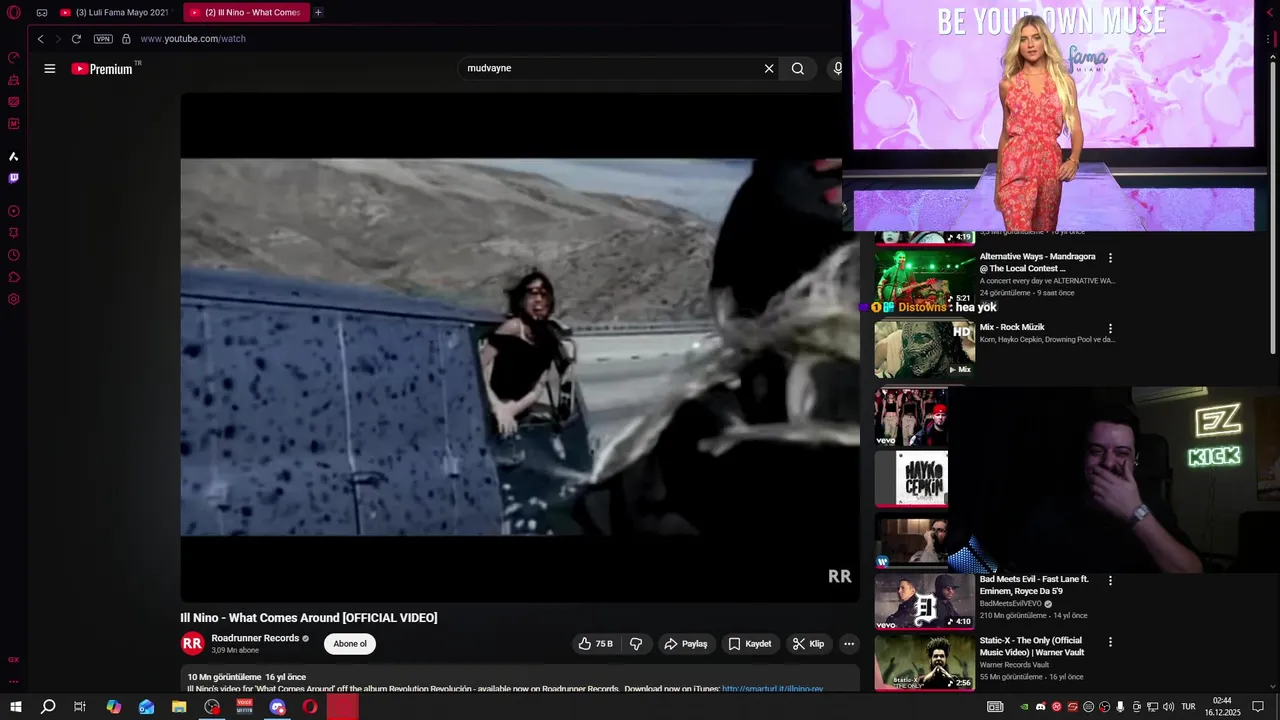Open the Opera GX main menu logo
Viewport: 1280px width, 720px height.
coord(14,13)
